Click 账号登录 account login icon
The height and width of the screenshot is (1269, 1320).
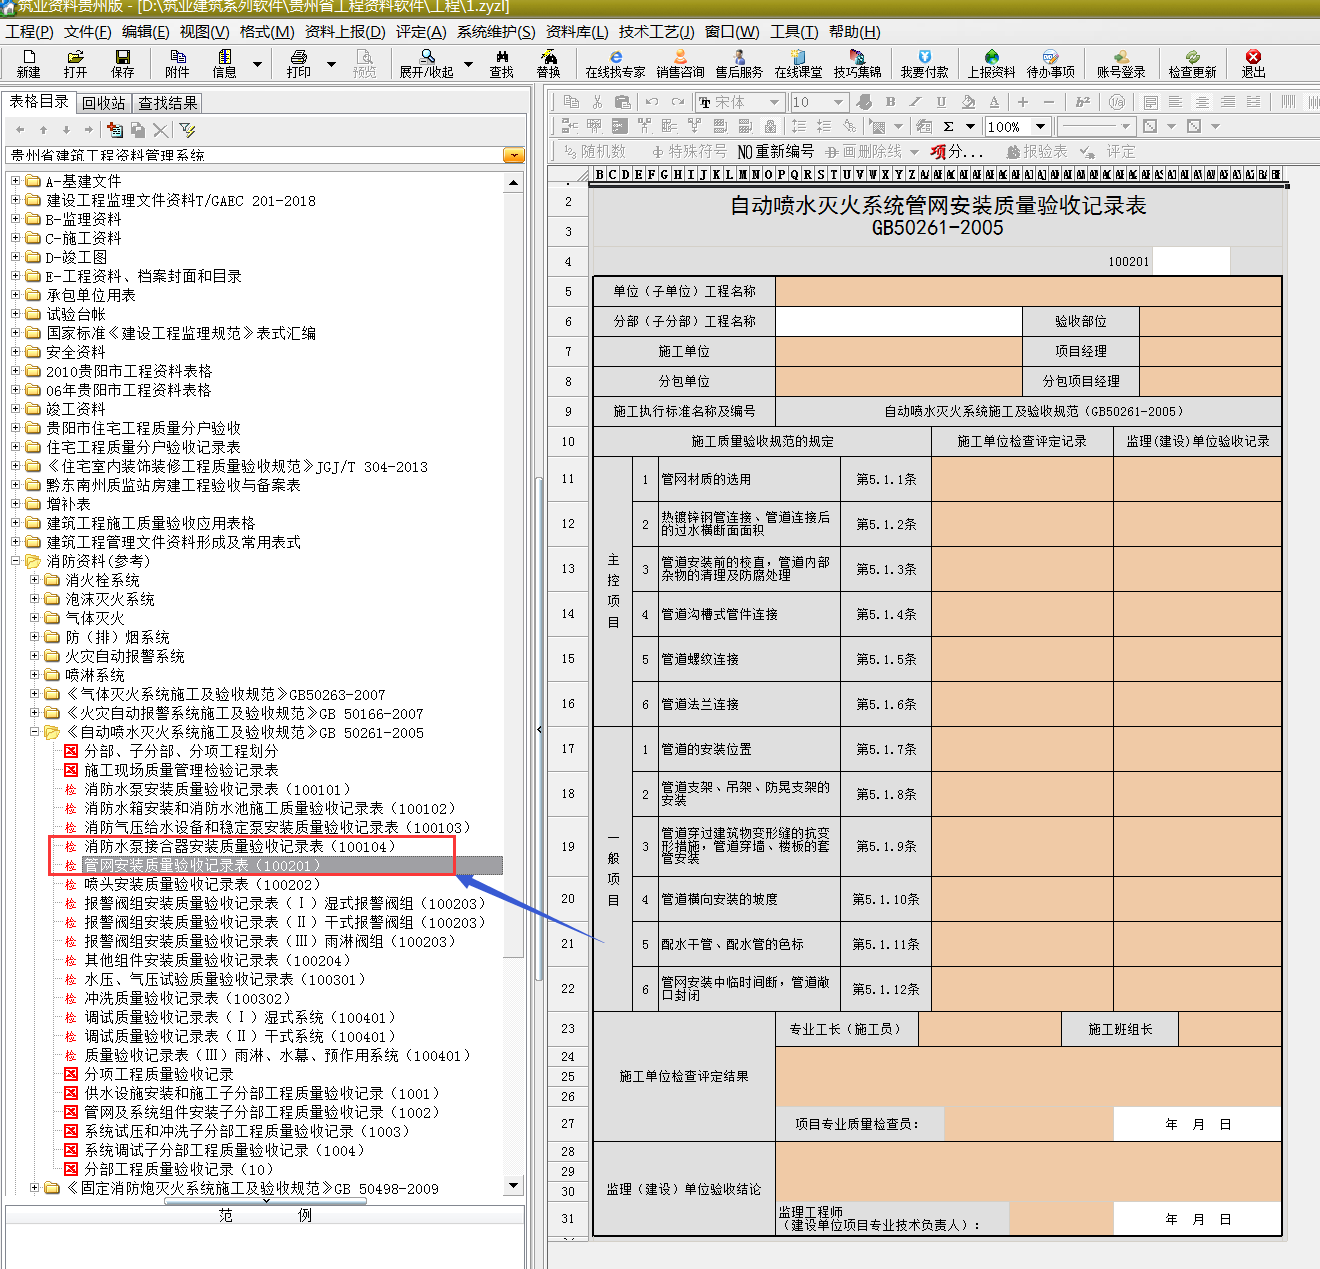tap(1121, 63)
